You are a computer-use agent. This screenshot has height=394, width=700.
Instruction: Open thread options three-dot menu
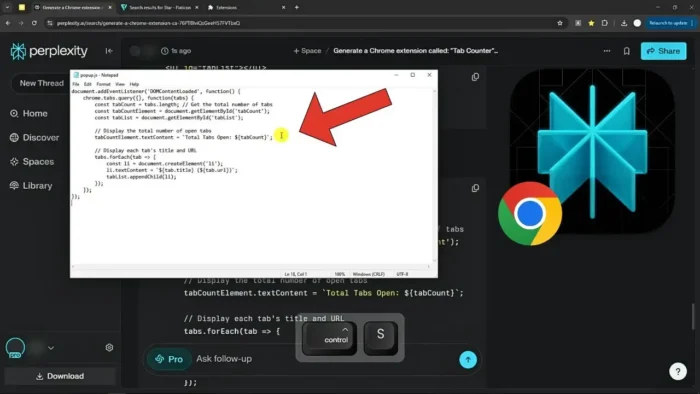(607, 51)
